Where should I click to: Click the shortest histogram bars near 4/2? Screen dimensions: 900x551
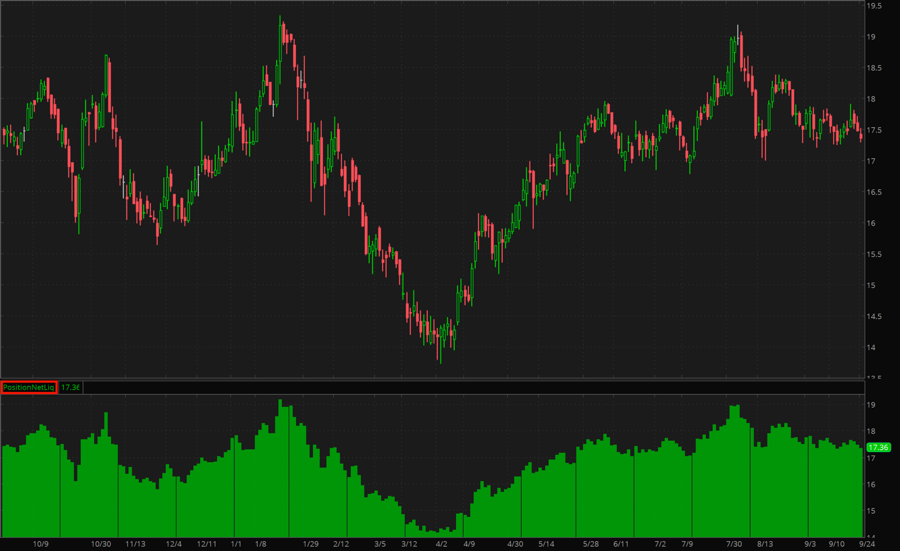[x=436, y=531]
